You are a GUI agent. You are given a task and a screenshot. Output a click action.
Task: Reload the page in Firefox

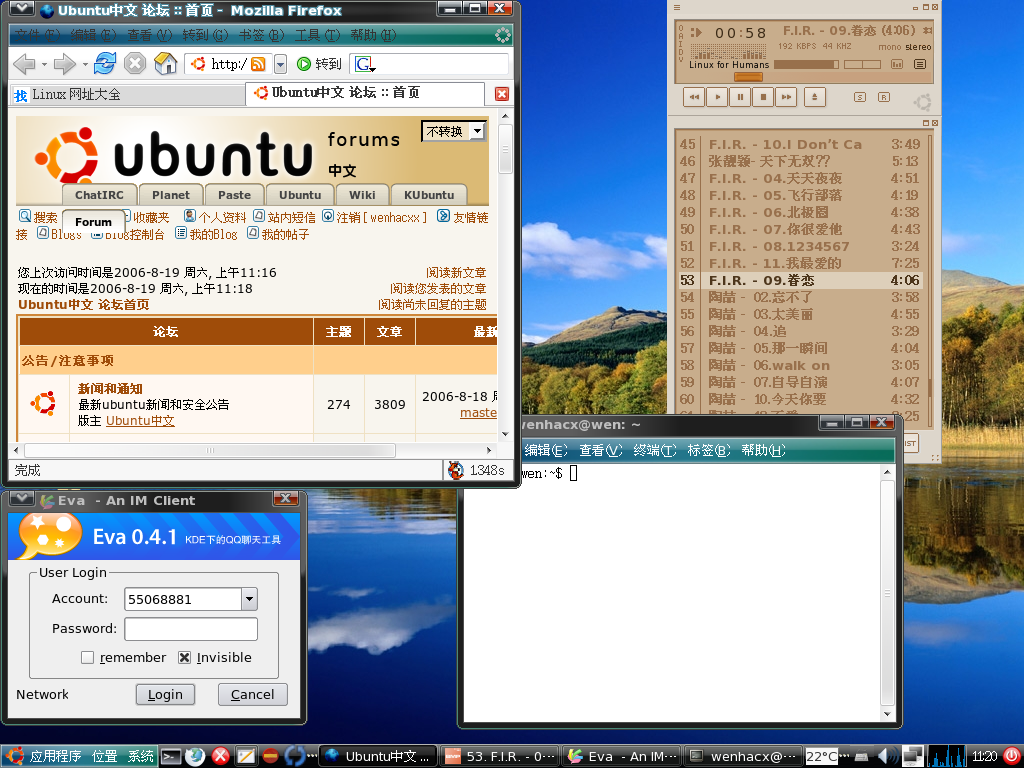(x=104, y=63)
